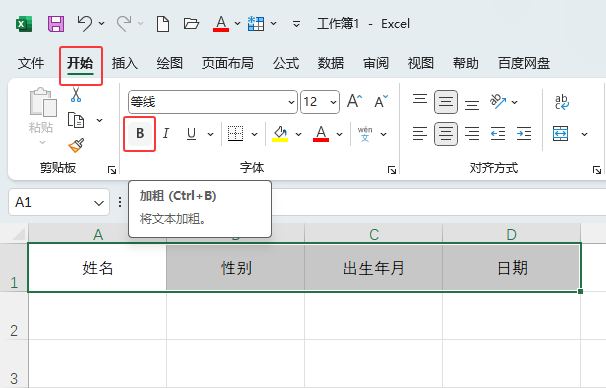Click the Open folder icon
This screenshot has height=388, width=606.
[191, 24]
